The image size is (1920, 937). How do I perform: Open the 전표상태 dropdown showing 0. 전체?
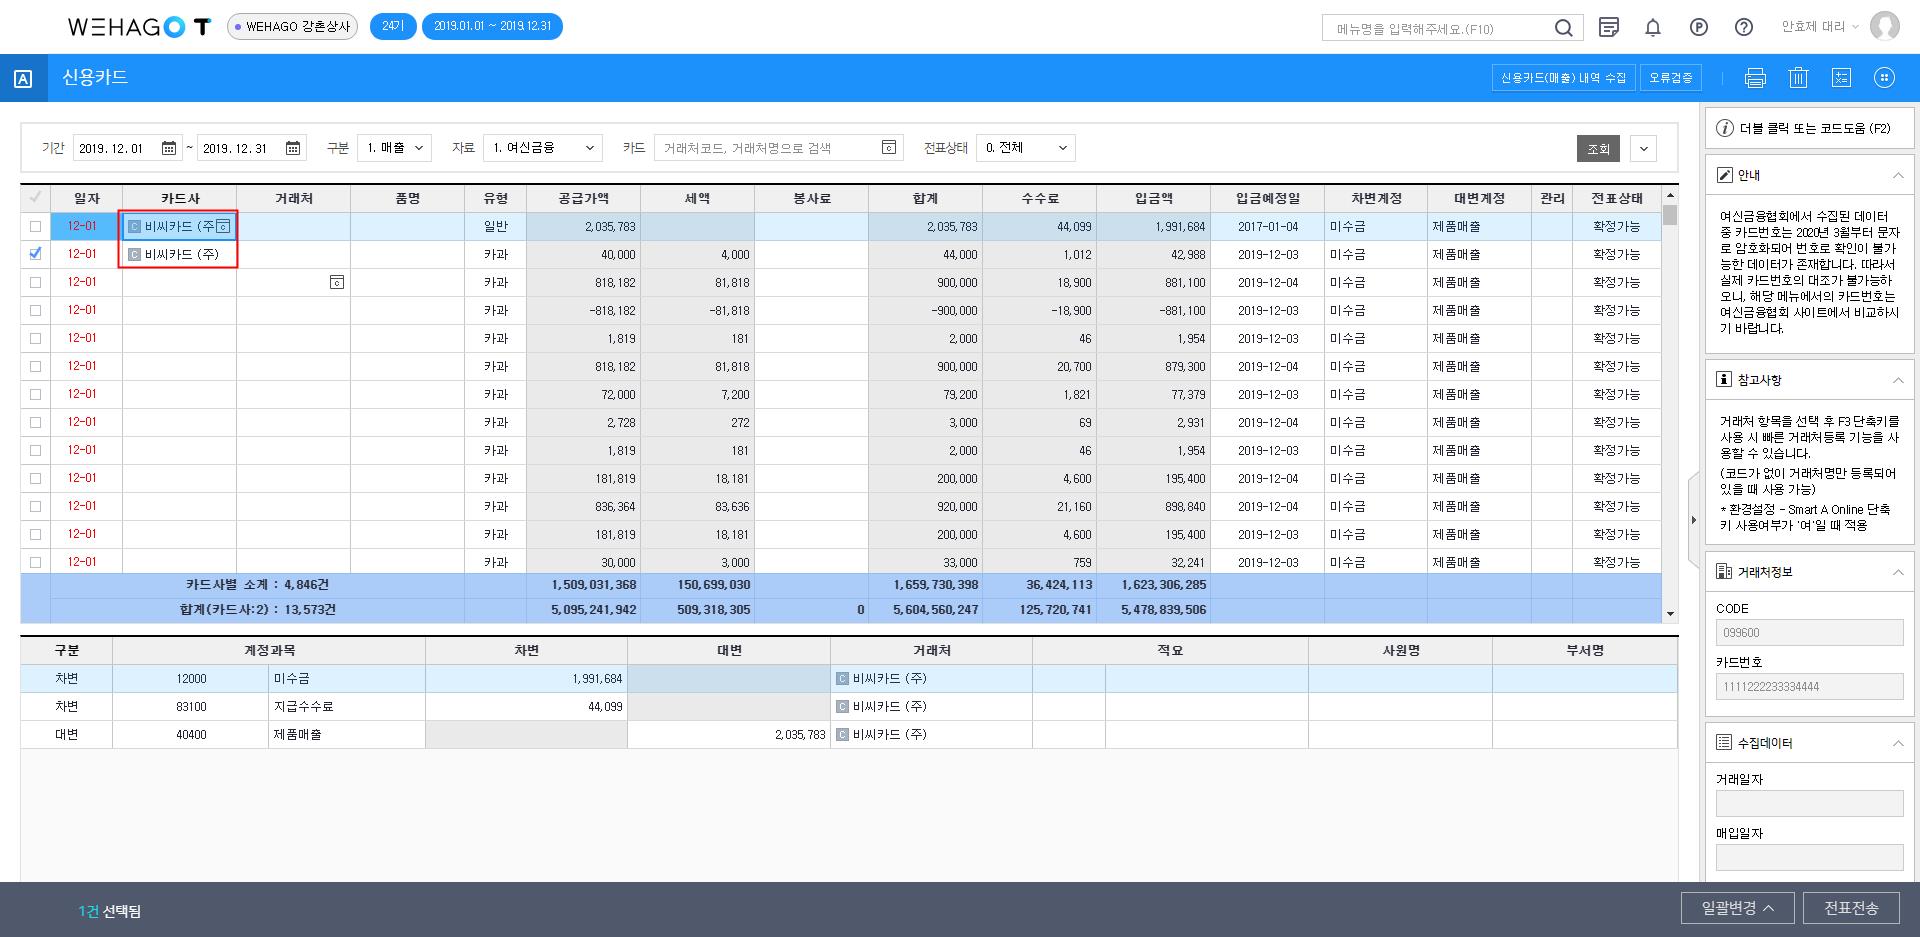pos(1025,148)
